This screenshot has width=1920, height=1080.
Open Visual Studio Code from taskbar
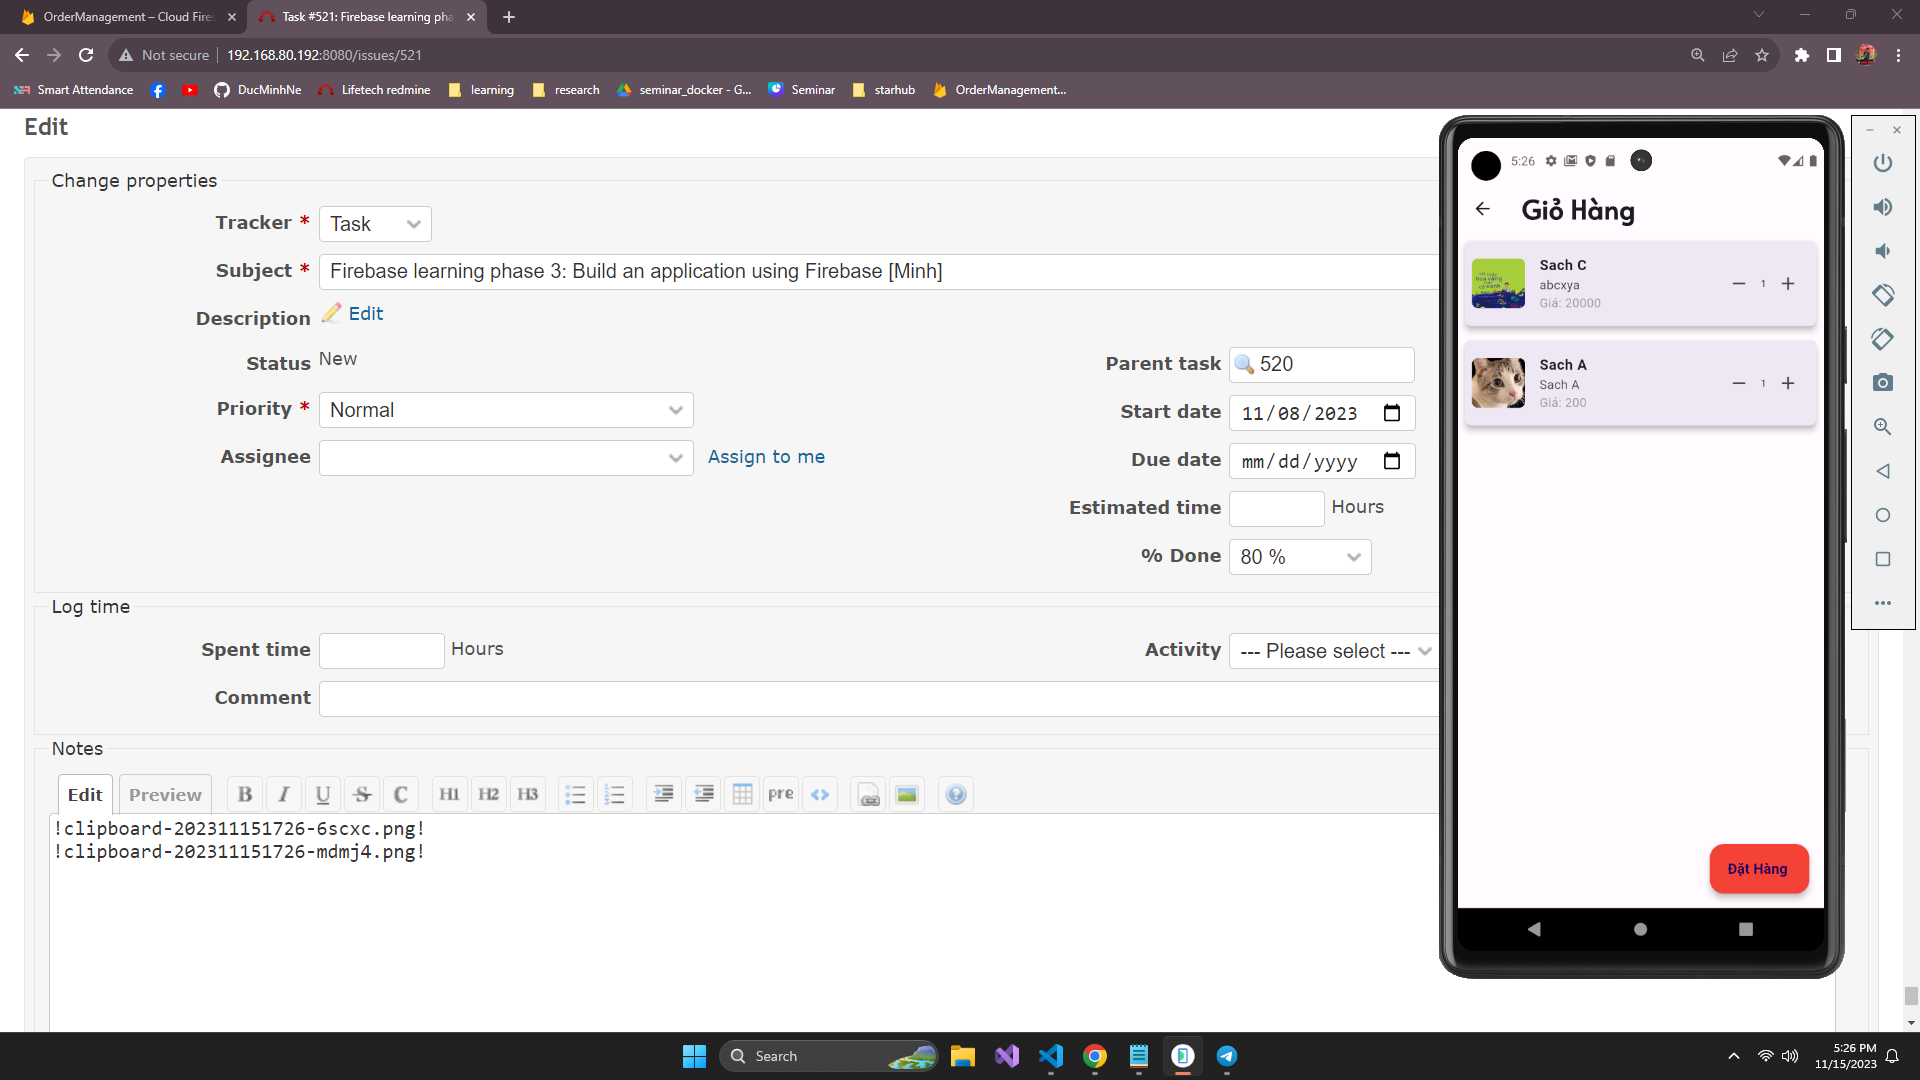click(x=1051, y=1056)
